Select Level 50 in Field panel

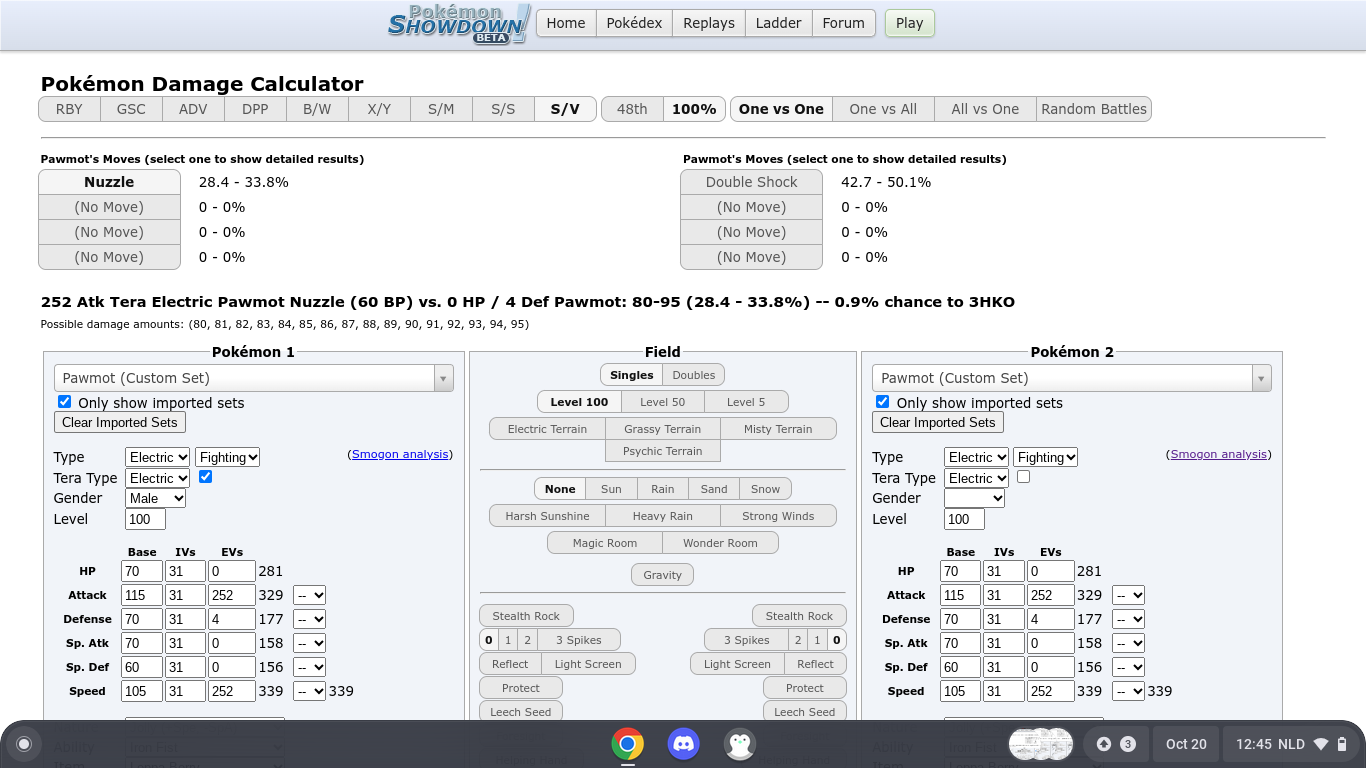pos(663,402)
